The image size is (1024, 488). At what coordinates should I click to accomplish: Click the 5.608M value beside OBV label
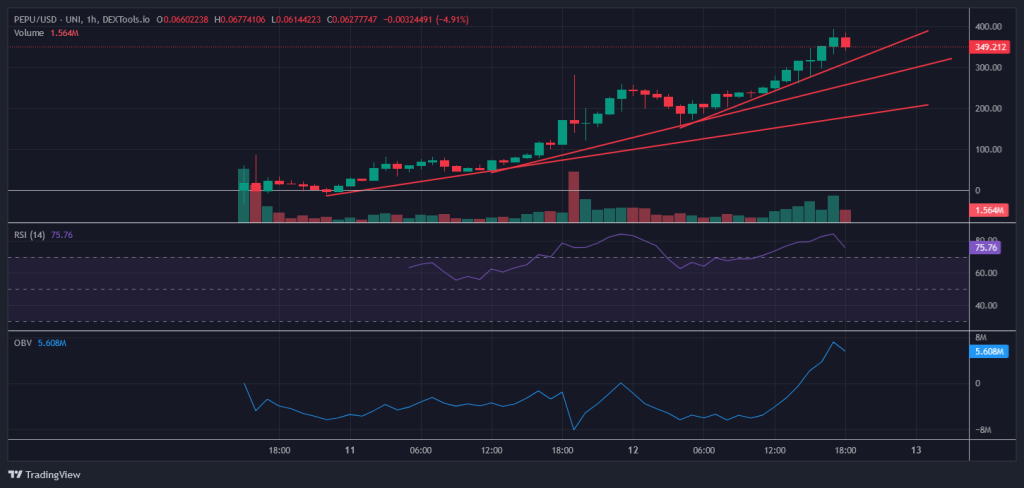(52, 342)
